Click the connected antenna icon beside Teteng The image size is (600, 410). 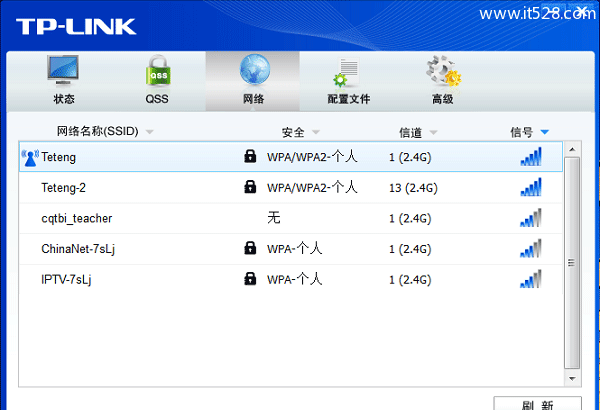click(30, 158)
